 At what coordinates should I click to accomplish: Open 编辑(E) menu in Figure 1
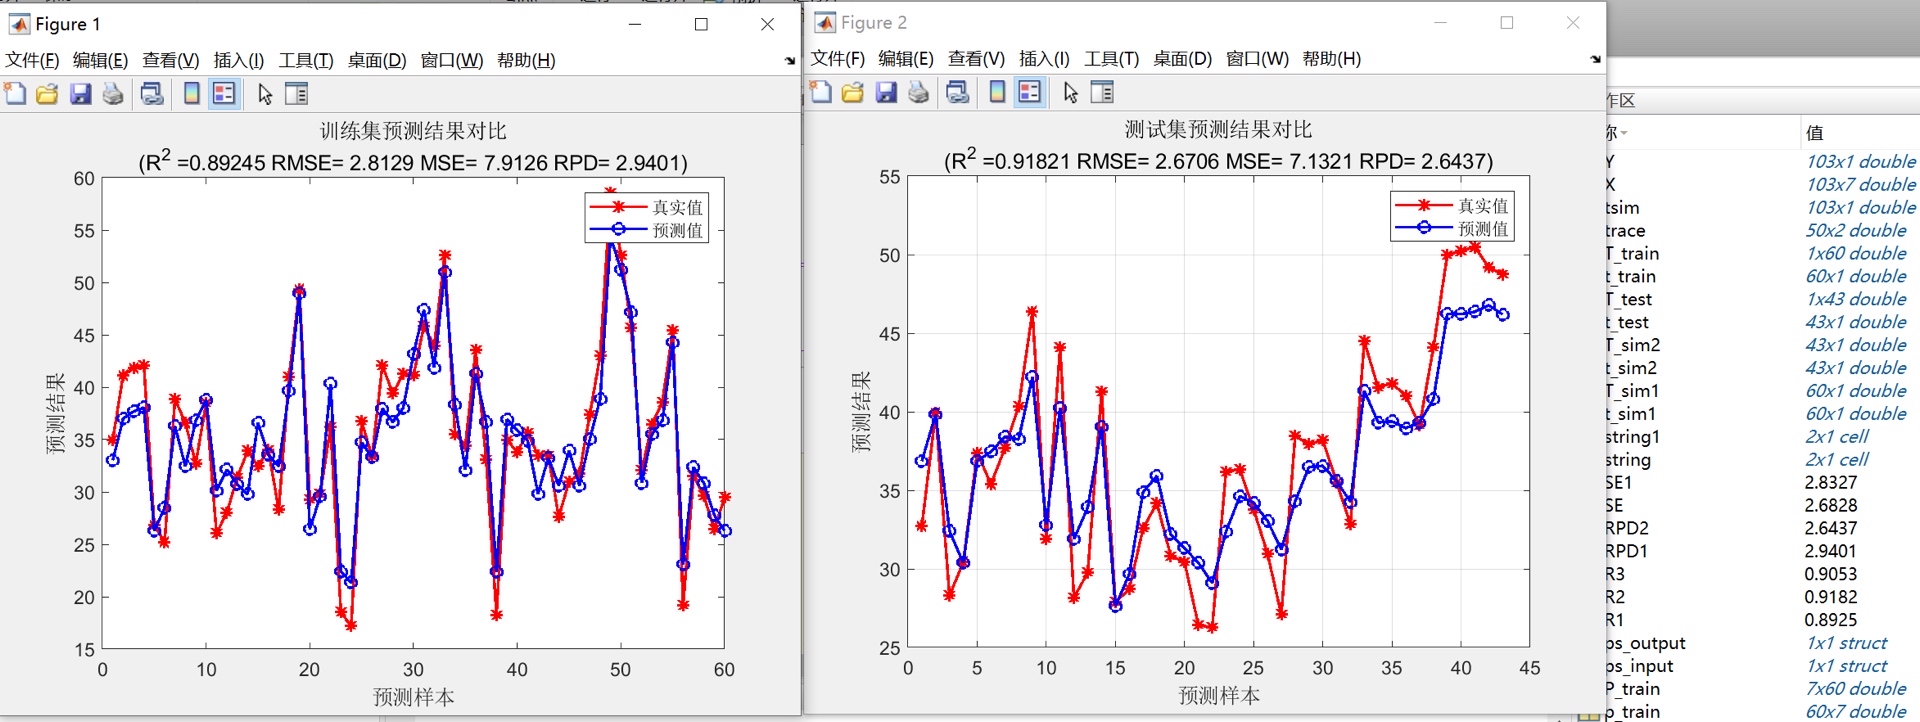point(100,60)
